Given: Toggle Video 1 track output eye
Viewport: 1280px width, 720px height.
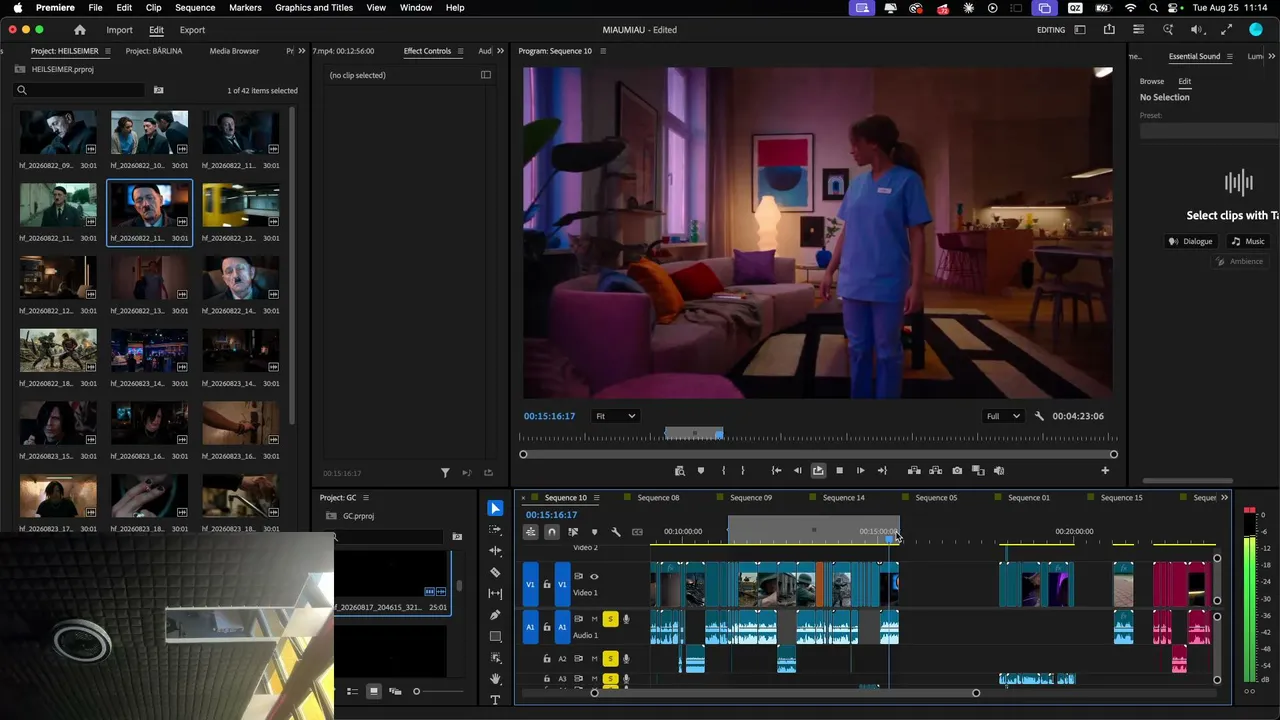Looking at the screenshot, I should click(594, 577).
